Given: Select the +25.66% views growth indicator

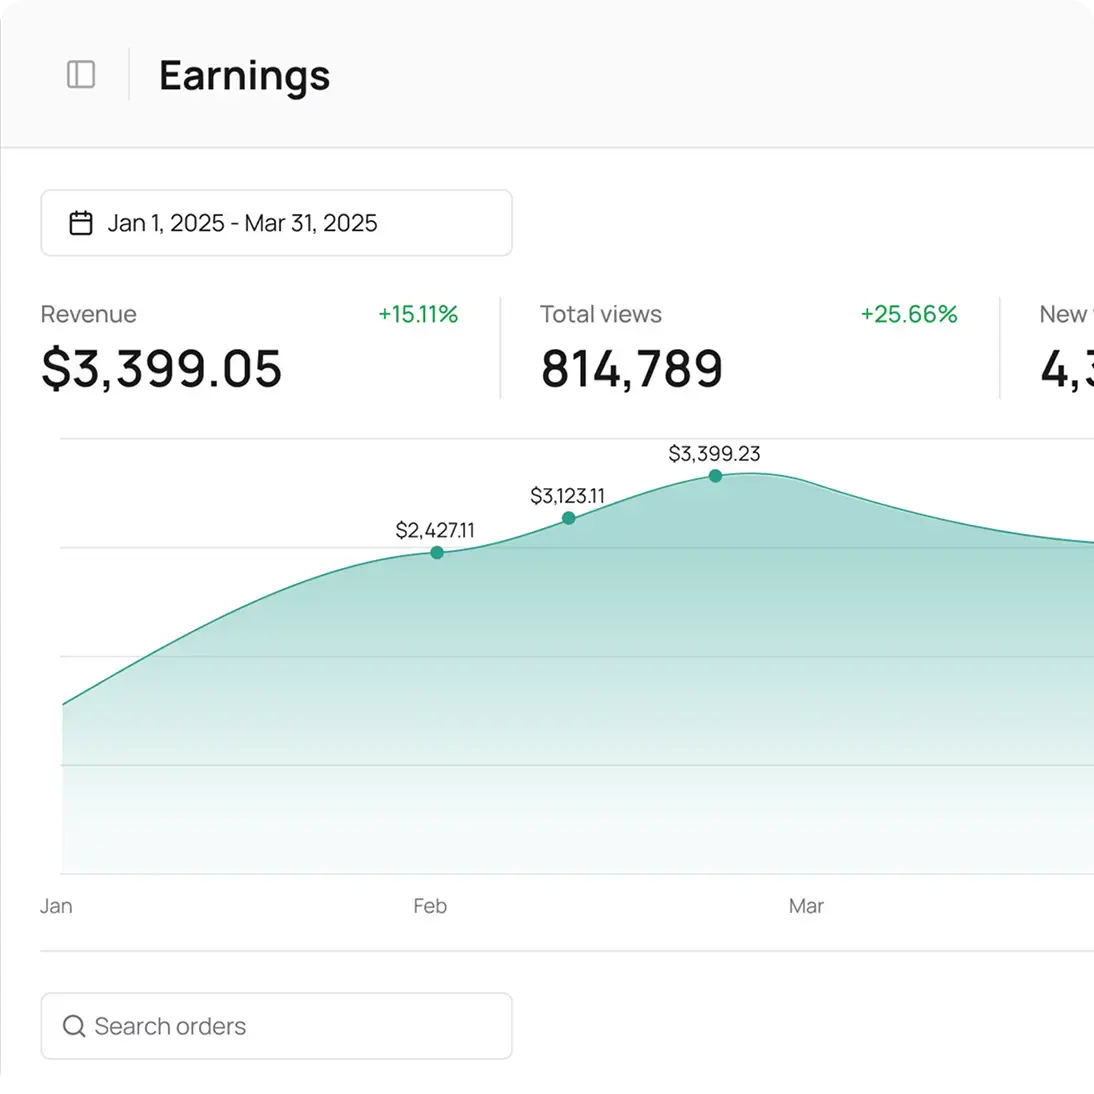Looking at the screenshot, I should 908,314.
